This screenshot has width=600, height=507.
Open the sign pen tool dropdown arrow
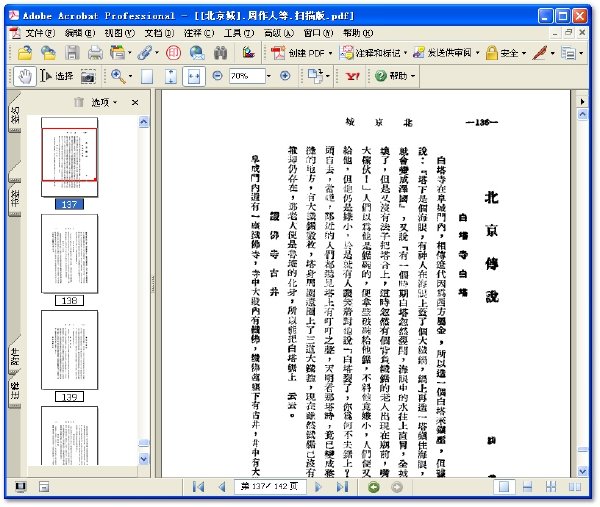[552, 53]
